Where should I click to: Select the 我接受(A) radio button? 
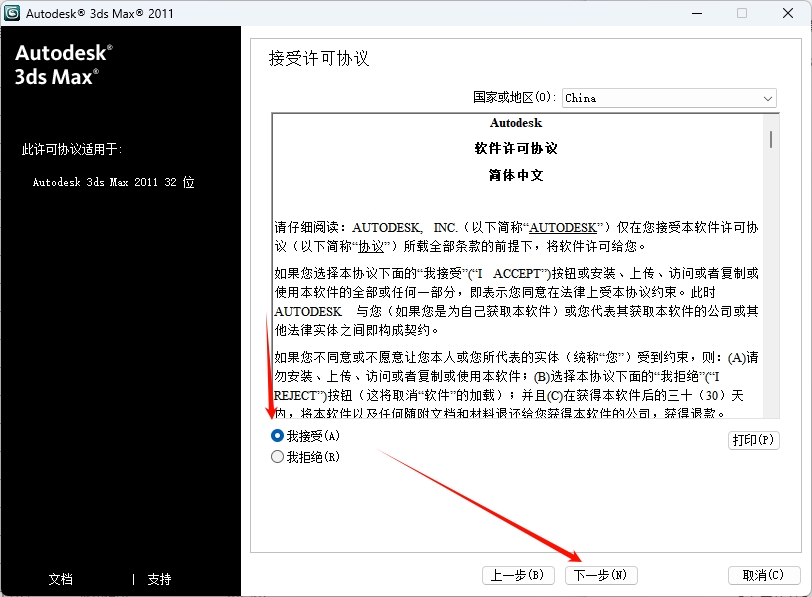pos(278,436)
